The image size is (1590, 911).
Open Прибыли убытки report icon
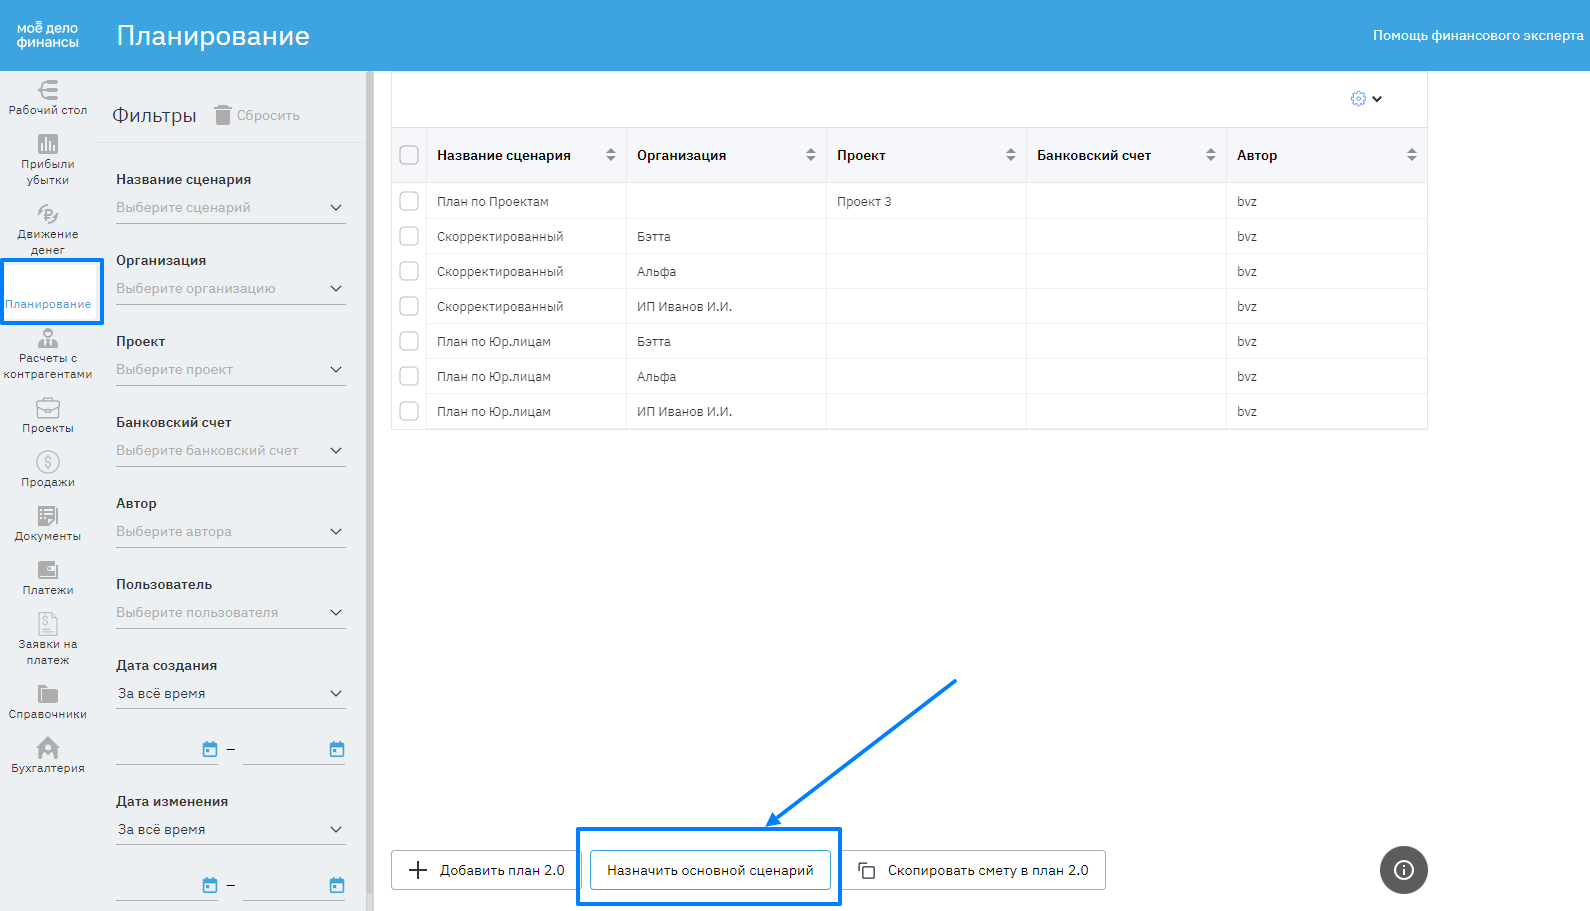[x=48, y=144]
